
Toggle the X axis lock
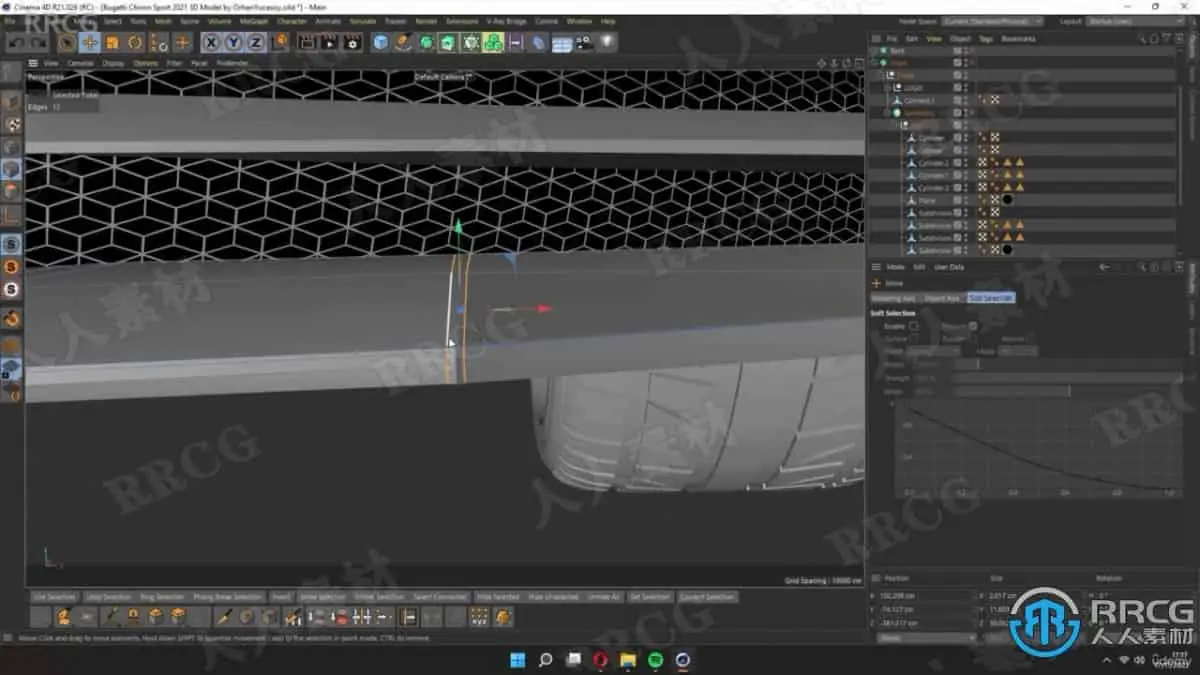[x=211, y=42]
